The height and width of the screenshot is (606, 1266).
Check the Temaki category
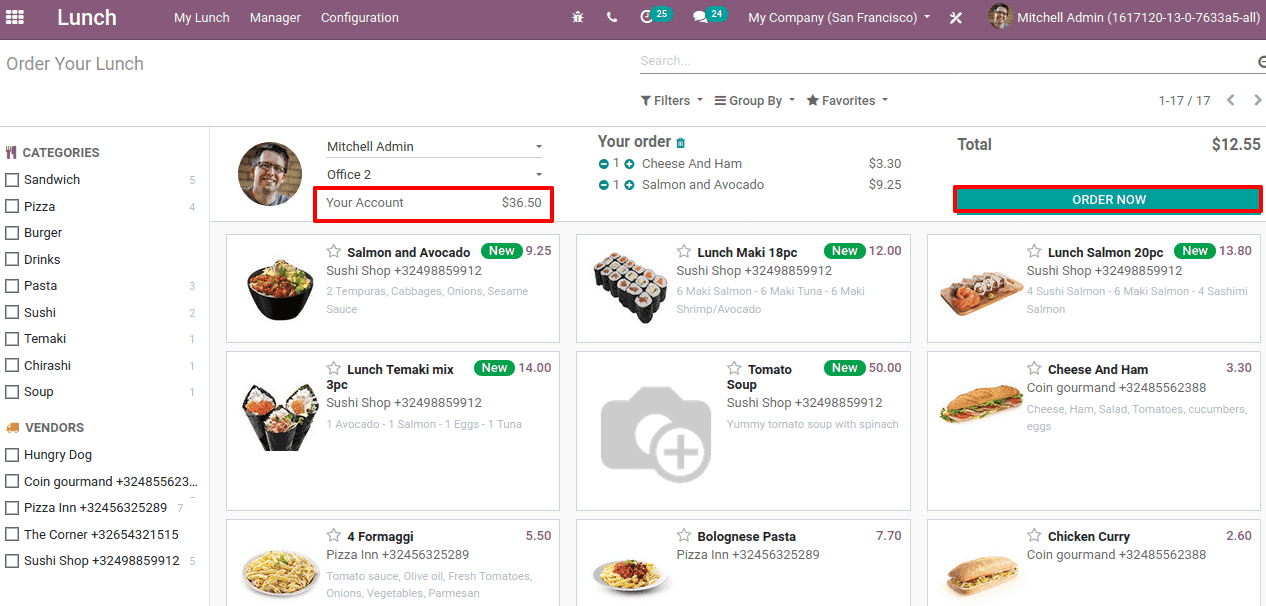(12, 339)
